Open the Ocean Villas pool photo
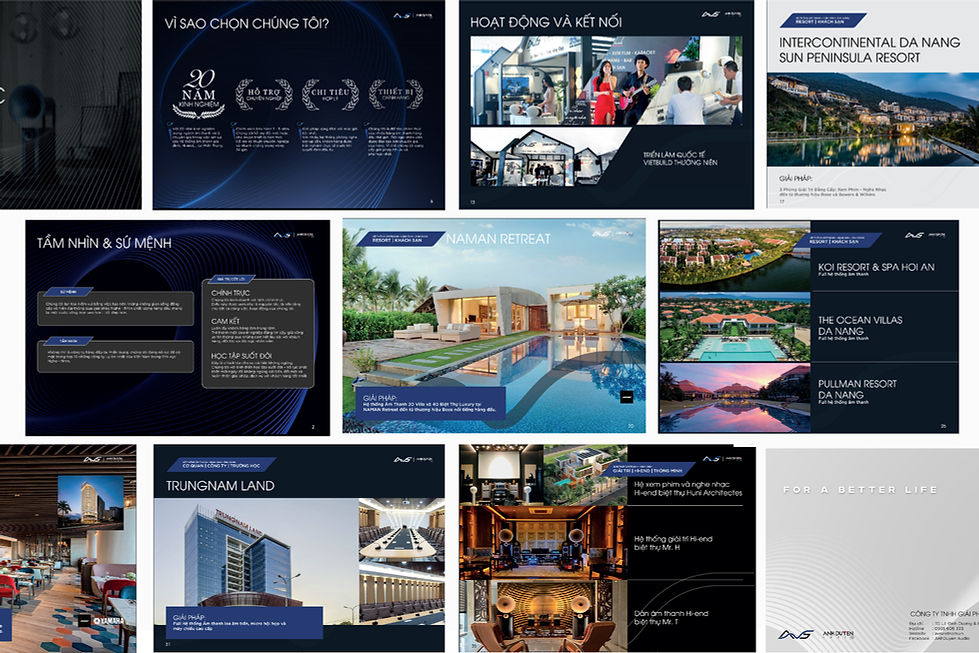This screenshot has height=653, width=979. (735, 327)
